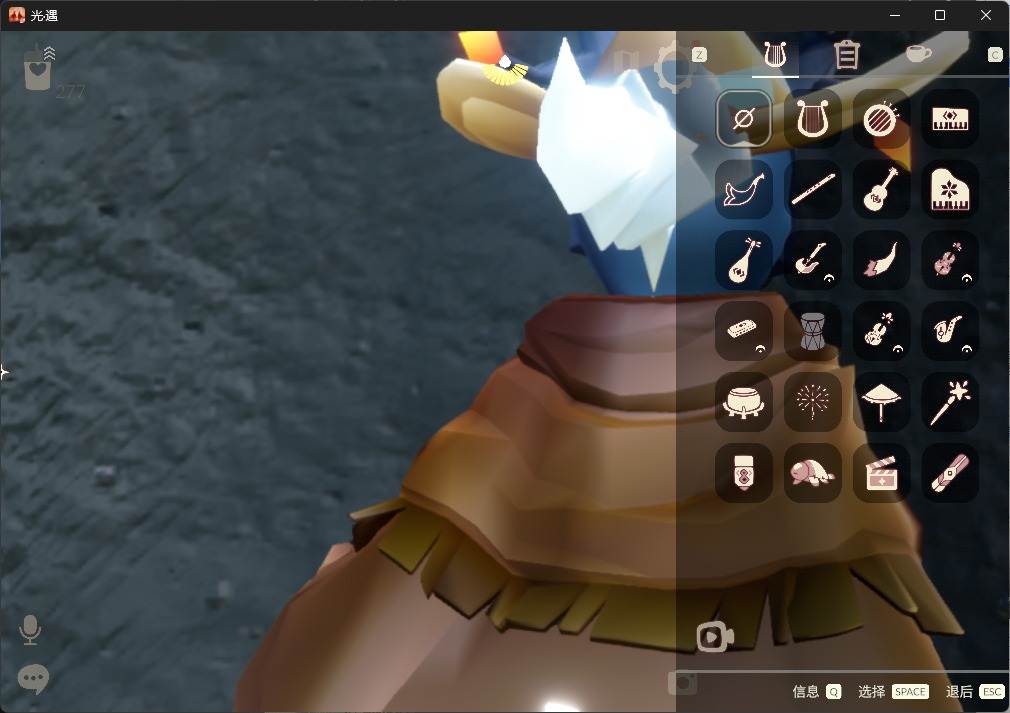The width and height of the screenshot is (1010, 713).
Task: Click the 退后 ESC back button
Action: click(x=975, y=692)
